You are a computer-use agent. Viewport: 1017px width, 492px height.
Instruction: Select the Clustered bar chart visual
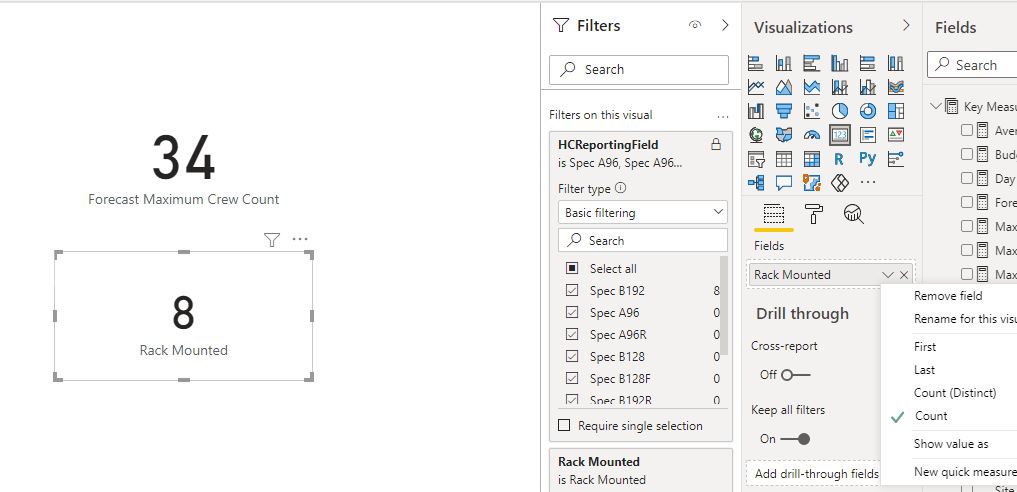tap(811, 63)
